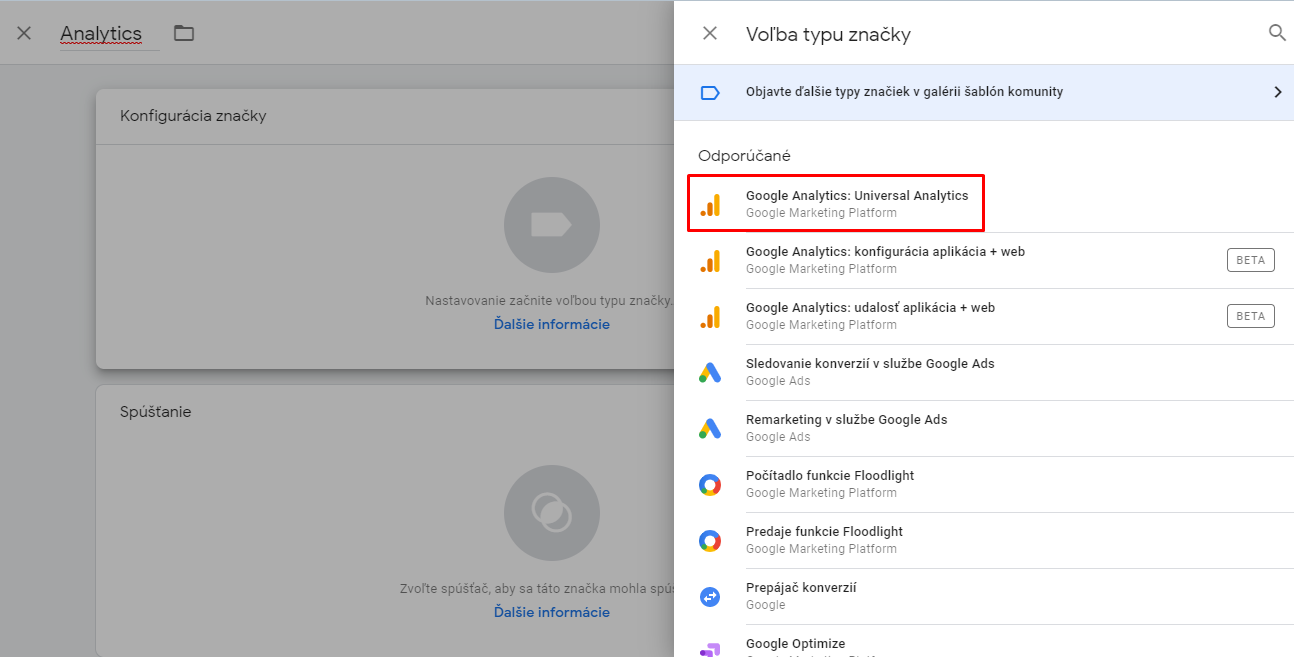Click the Konfigurácia značky card heading
This screenshot has height=657, width=1294.
point(193,116)
